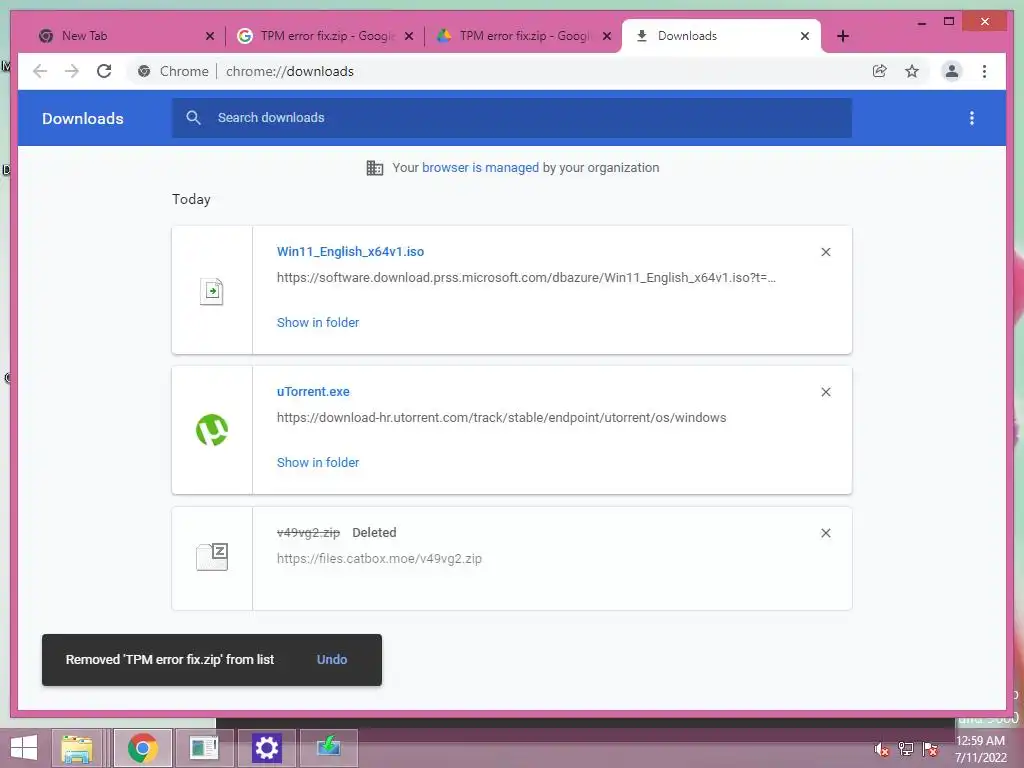The image size is (1024, 768).
Task: Close the Google Drive TPM error fix.zip tab
Action: [607, 36]
